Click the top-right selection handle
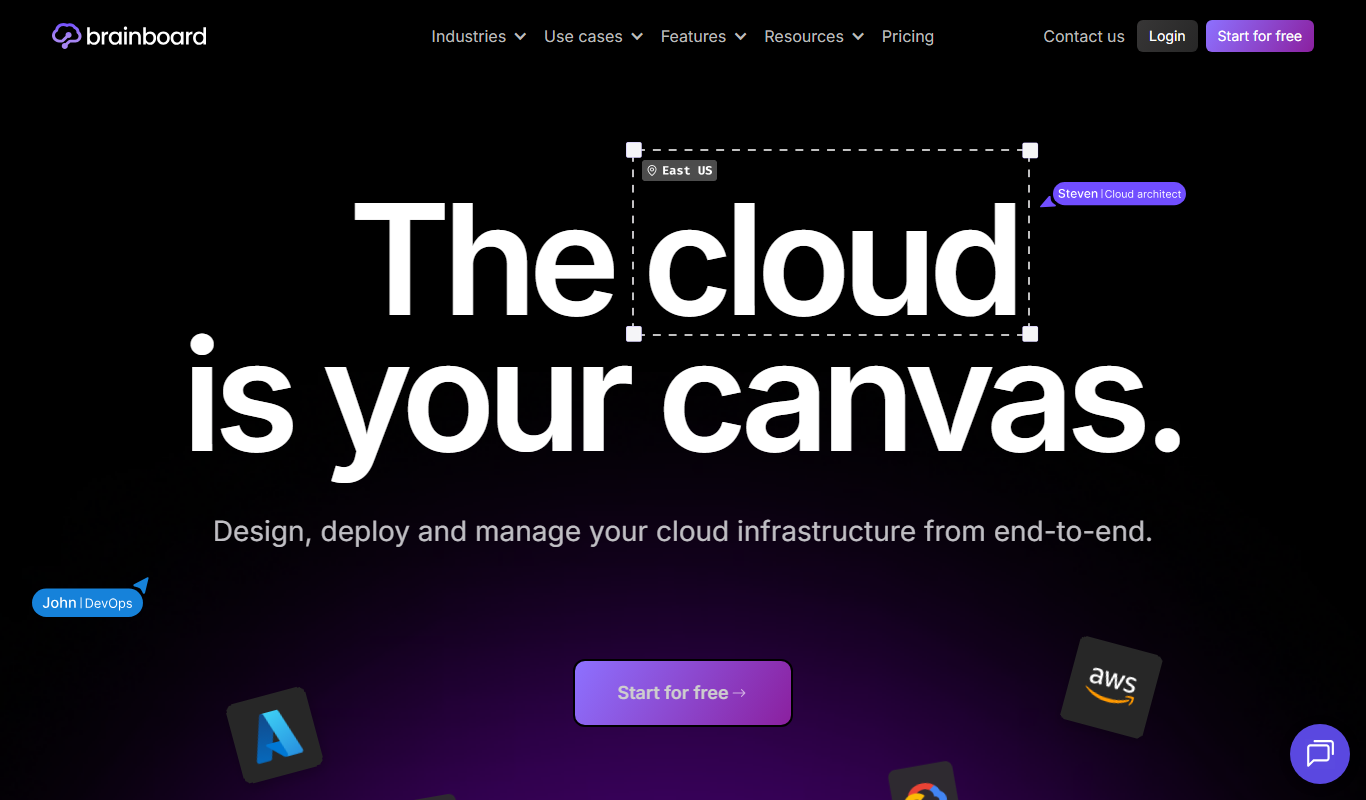The height and width of the screenshot is (800, 1366). [x=1030, y=150]
